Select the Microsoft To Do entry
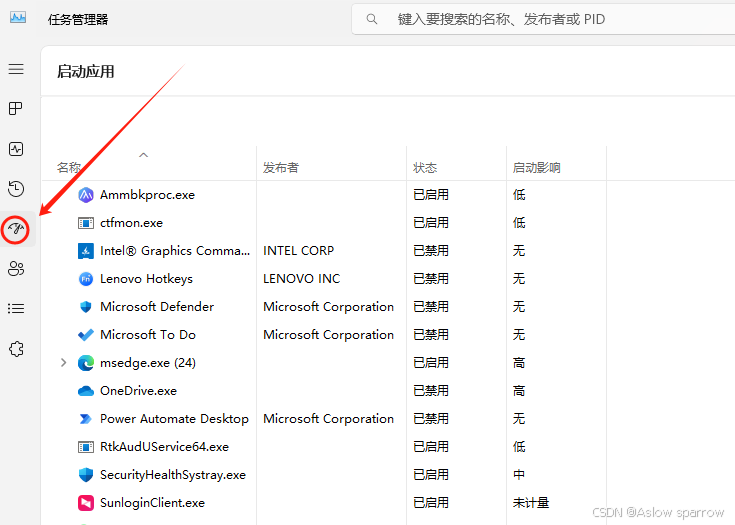This screenshot has height=525, width=735. pyautogui.click(x=148, y=335)
